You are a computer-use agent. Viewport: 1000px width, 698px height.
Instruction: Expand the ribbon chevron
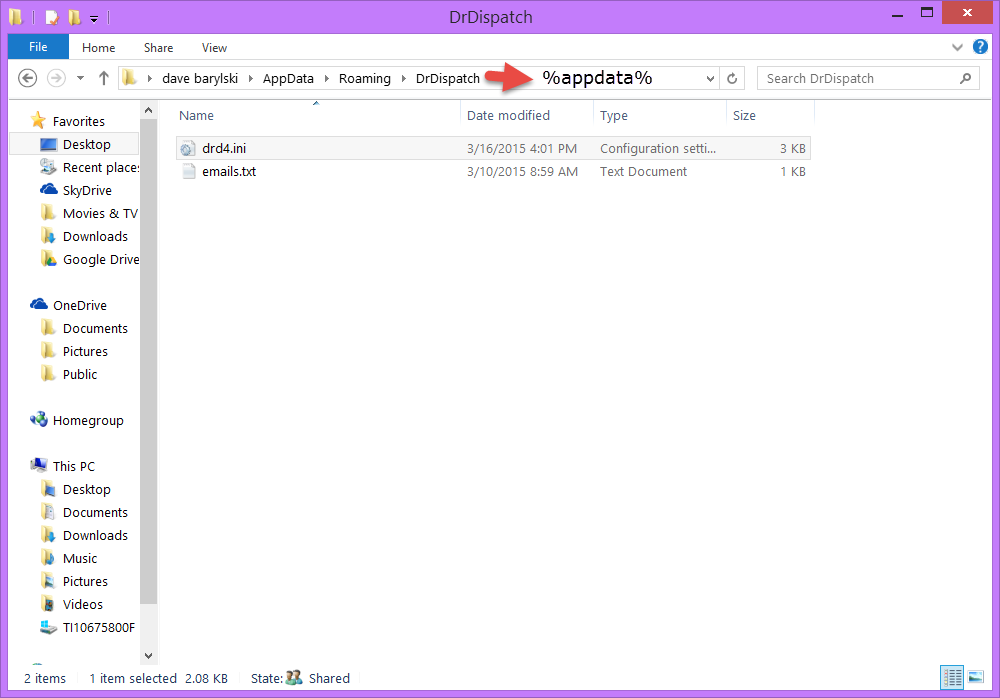[957, 47]
